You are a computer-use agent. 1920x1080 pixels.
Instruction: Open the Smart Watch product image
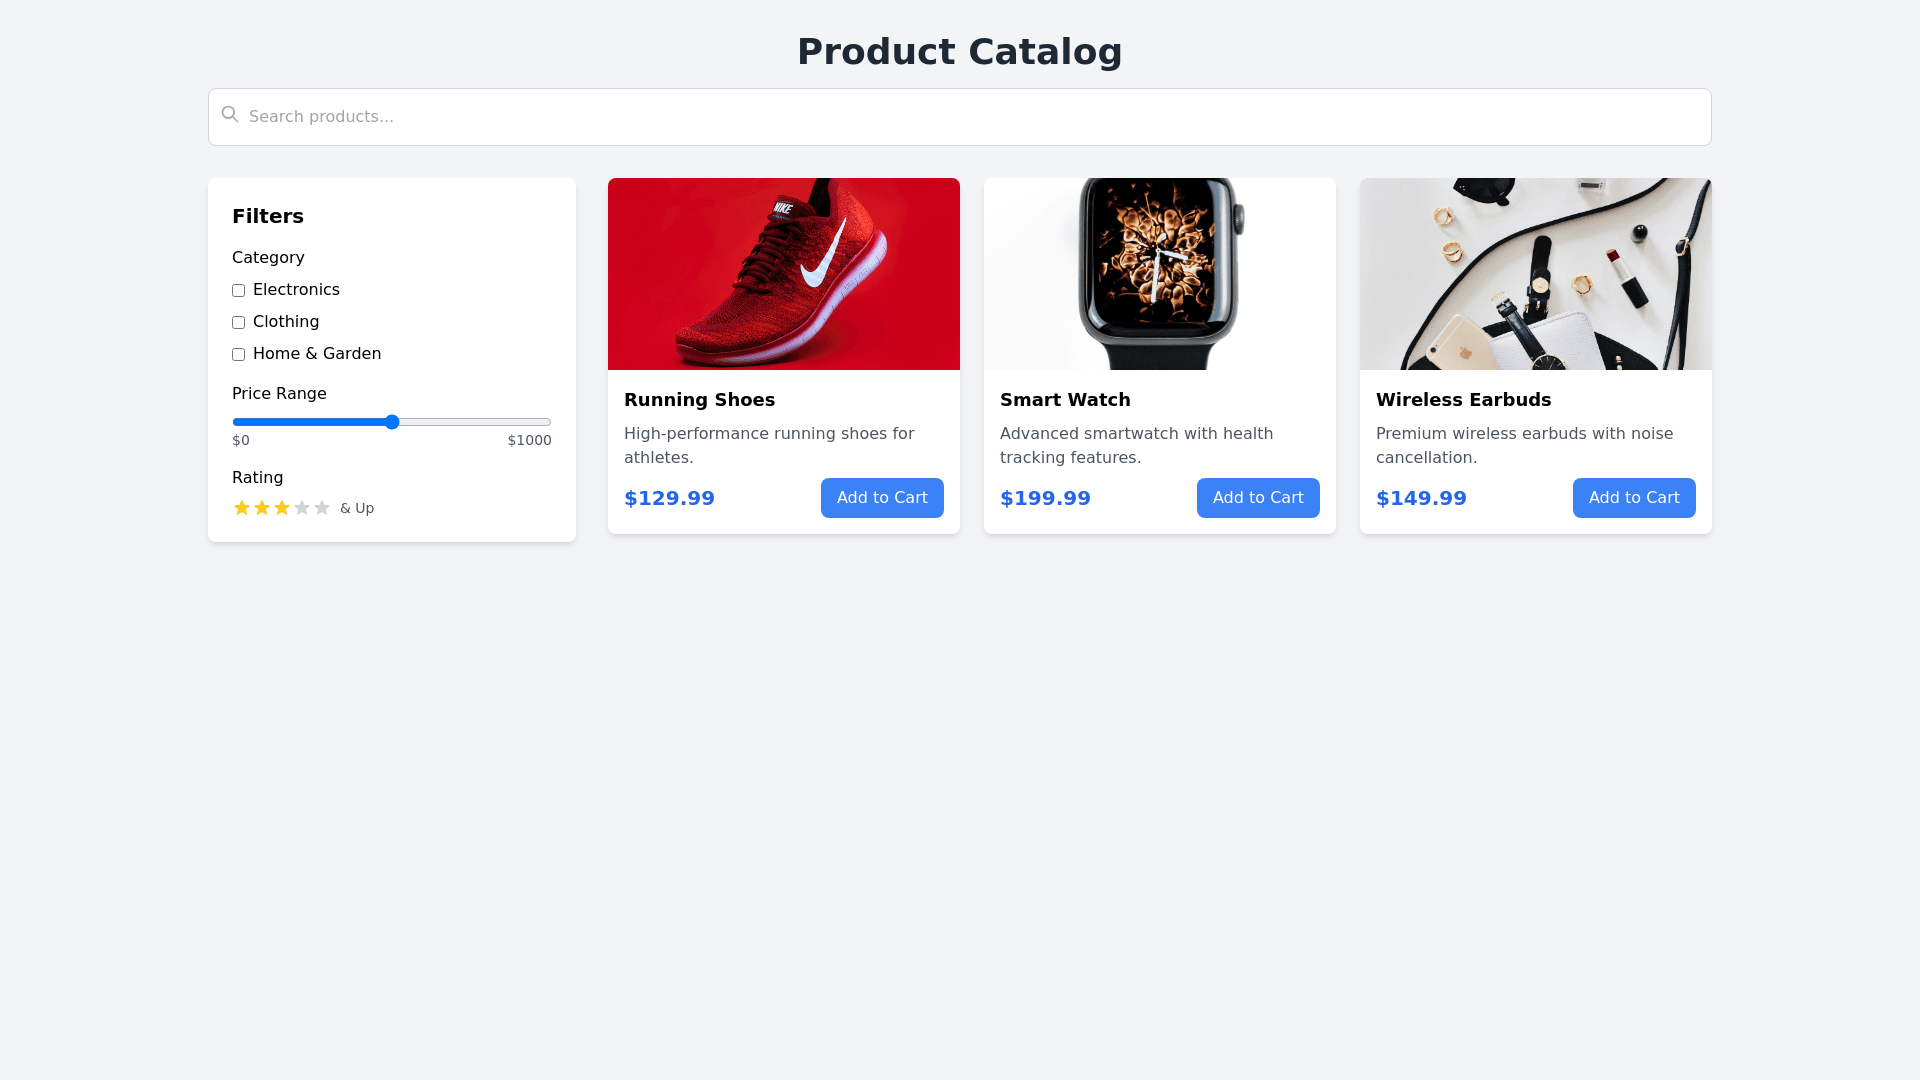click(1160, 274)
